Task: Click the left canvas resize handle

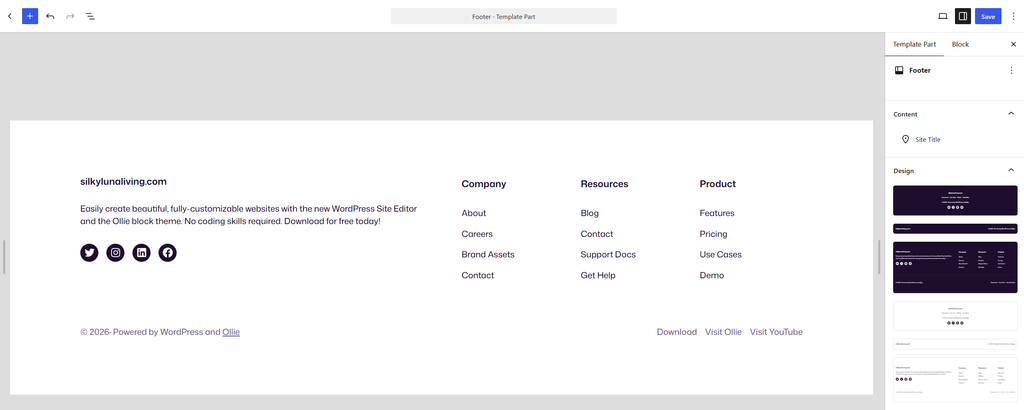Action: click(x=5, y=257)
